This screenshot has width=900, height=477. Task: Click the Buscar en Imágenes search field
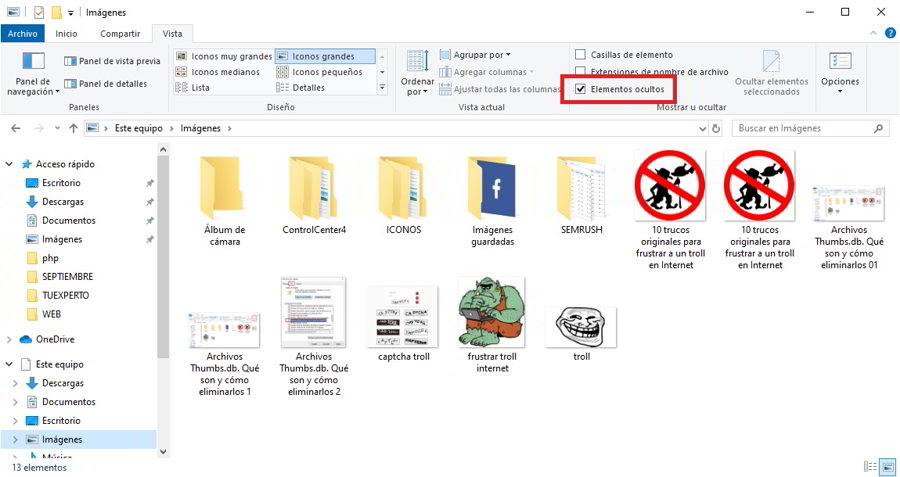[x=803, y=129]
